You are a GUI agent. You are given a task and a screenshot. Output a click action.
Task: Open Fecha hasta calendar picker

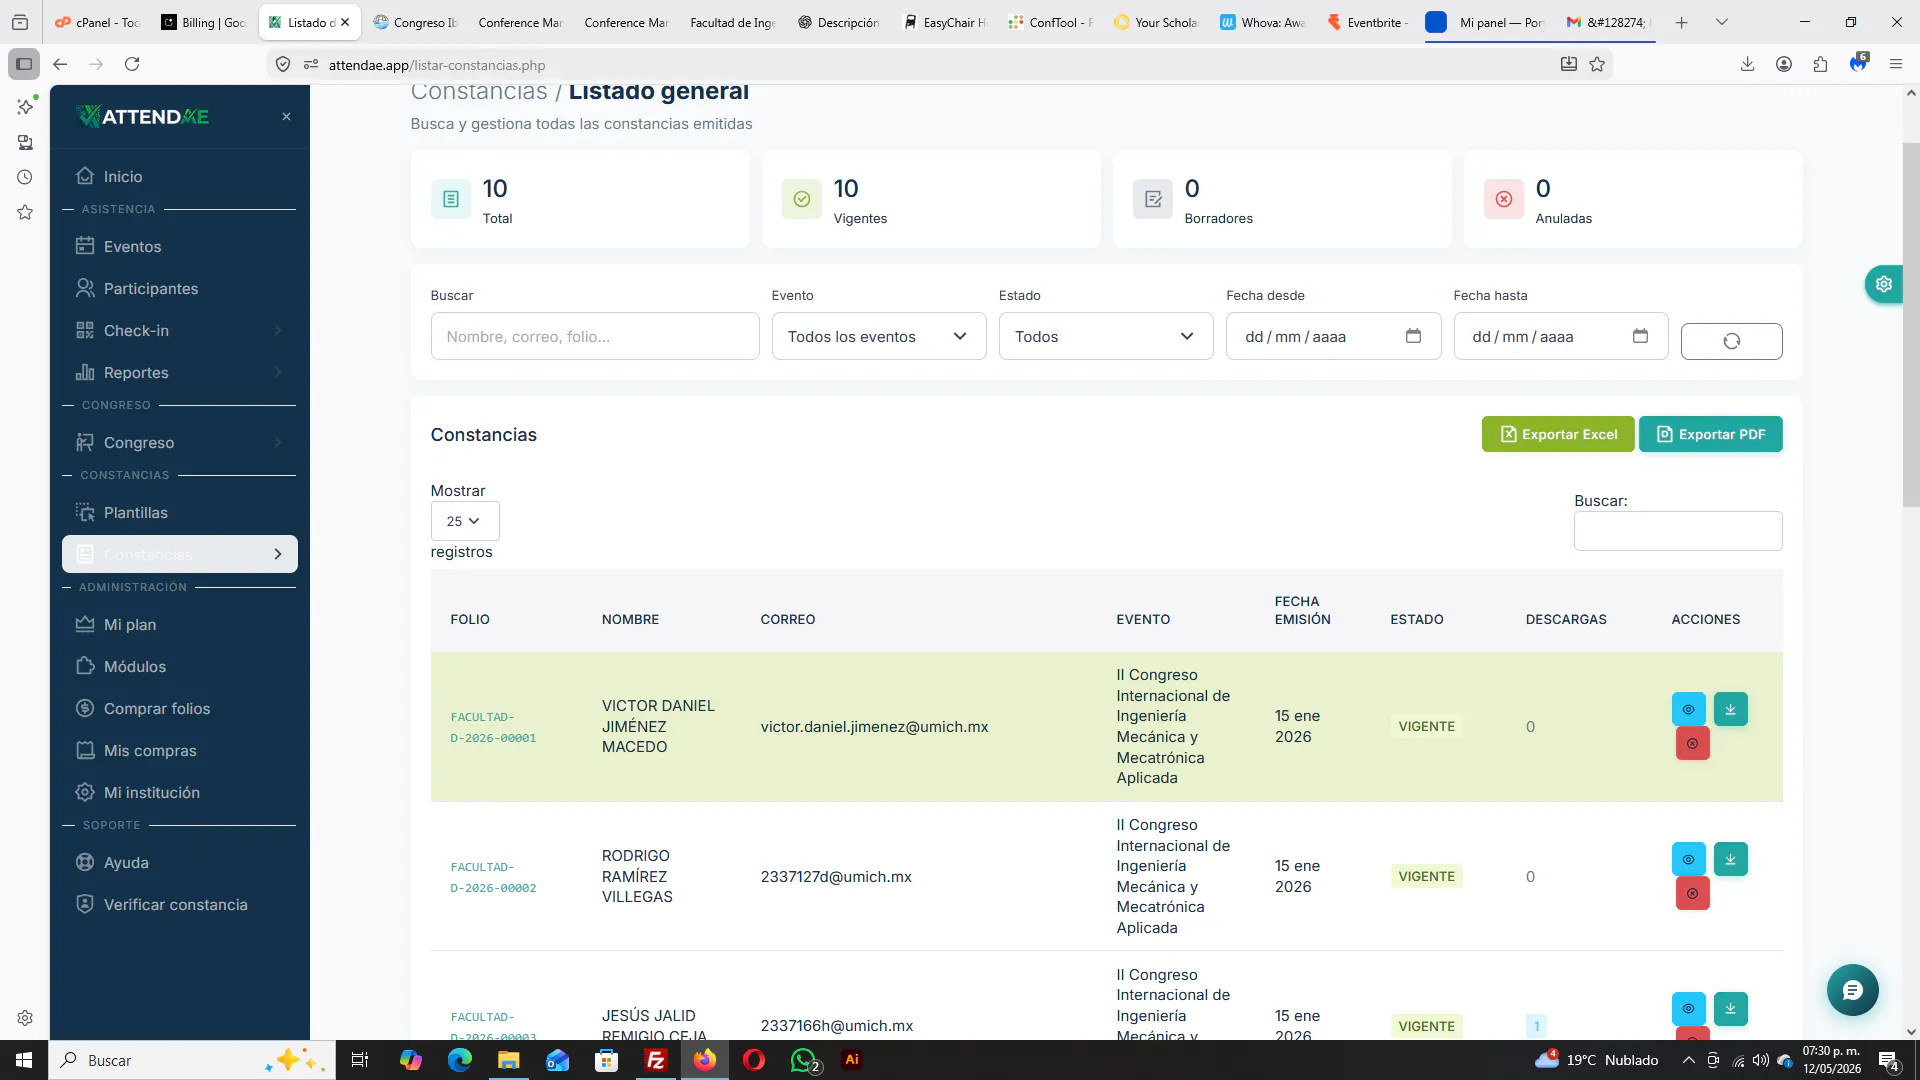(x=1640, y=336)
